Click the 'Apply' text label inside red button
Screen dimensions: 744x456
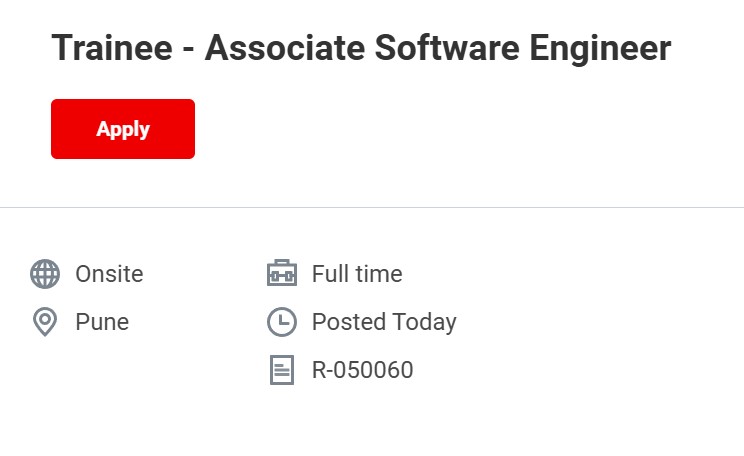pos(123,129)
